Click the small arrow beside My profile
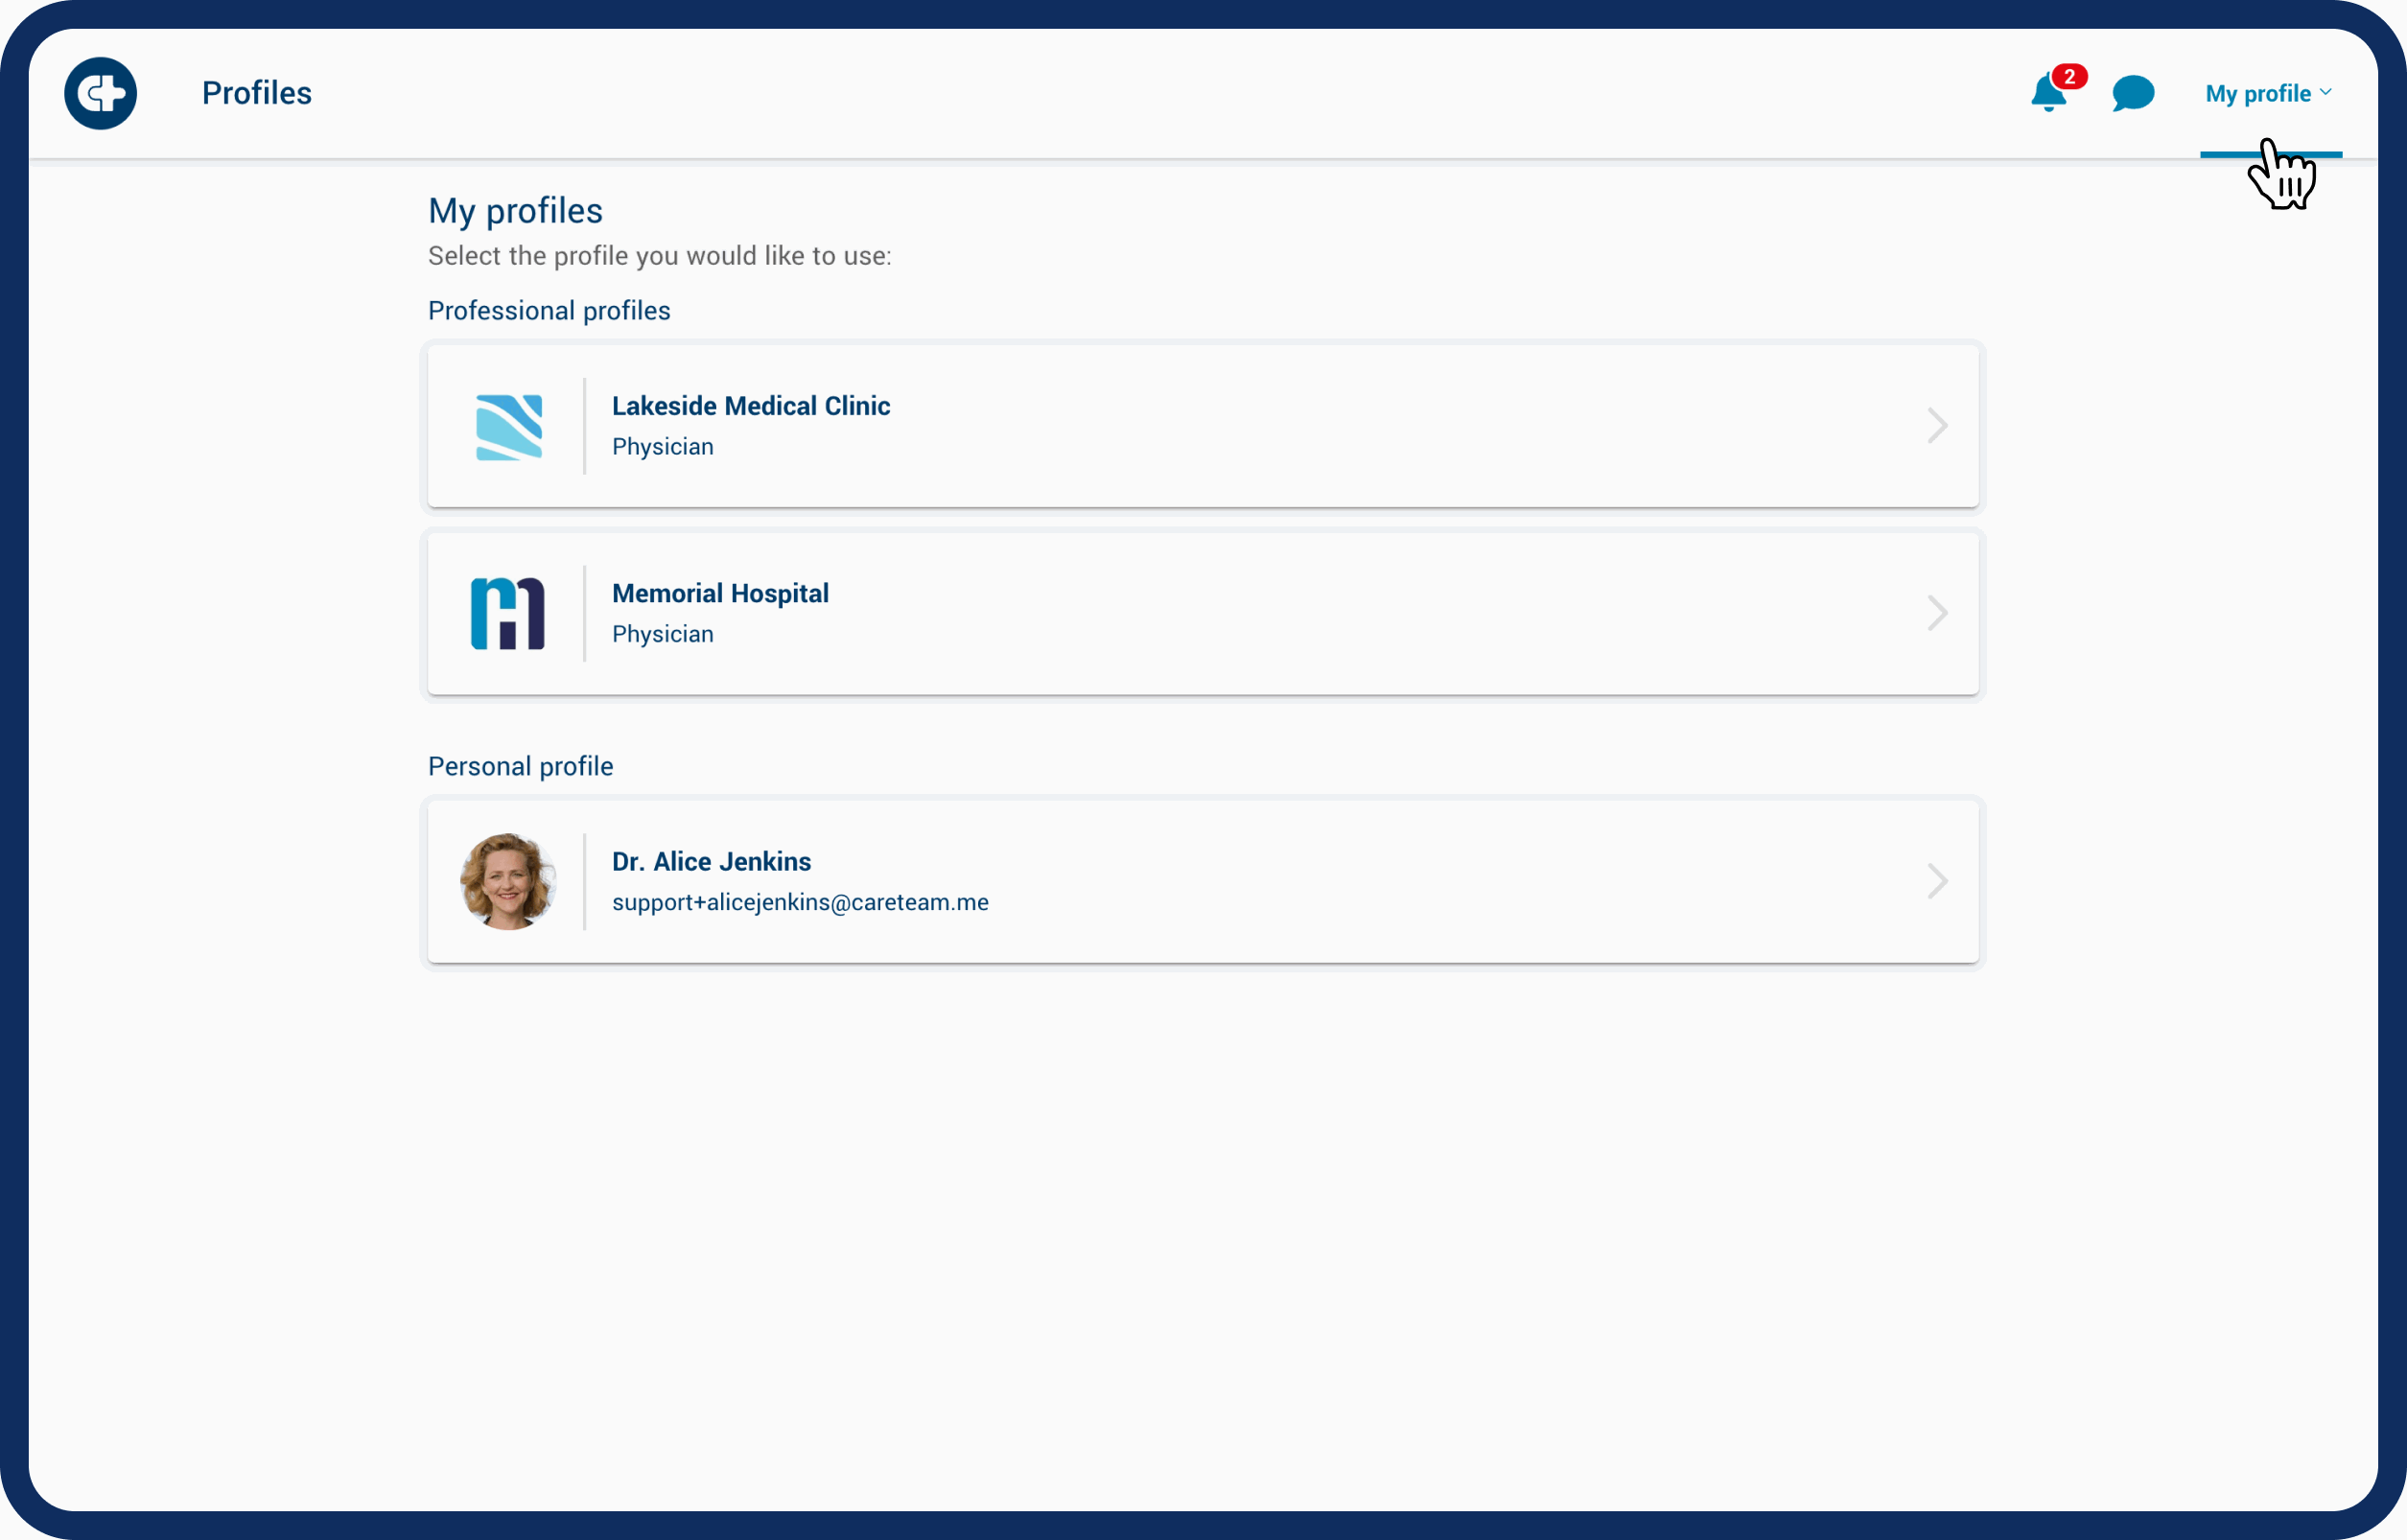The width and height of the screenshot is (2407, 1540). pyautogui.click(x=2326, y=92)
